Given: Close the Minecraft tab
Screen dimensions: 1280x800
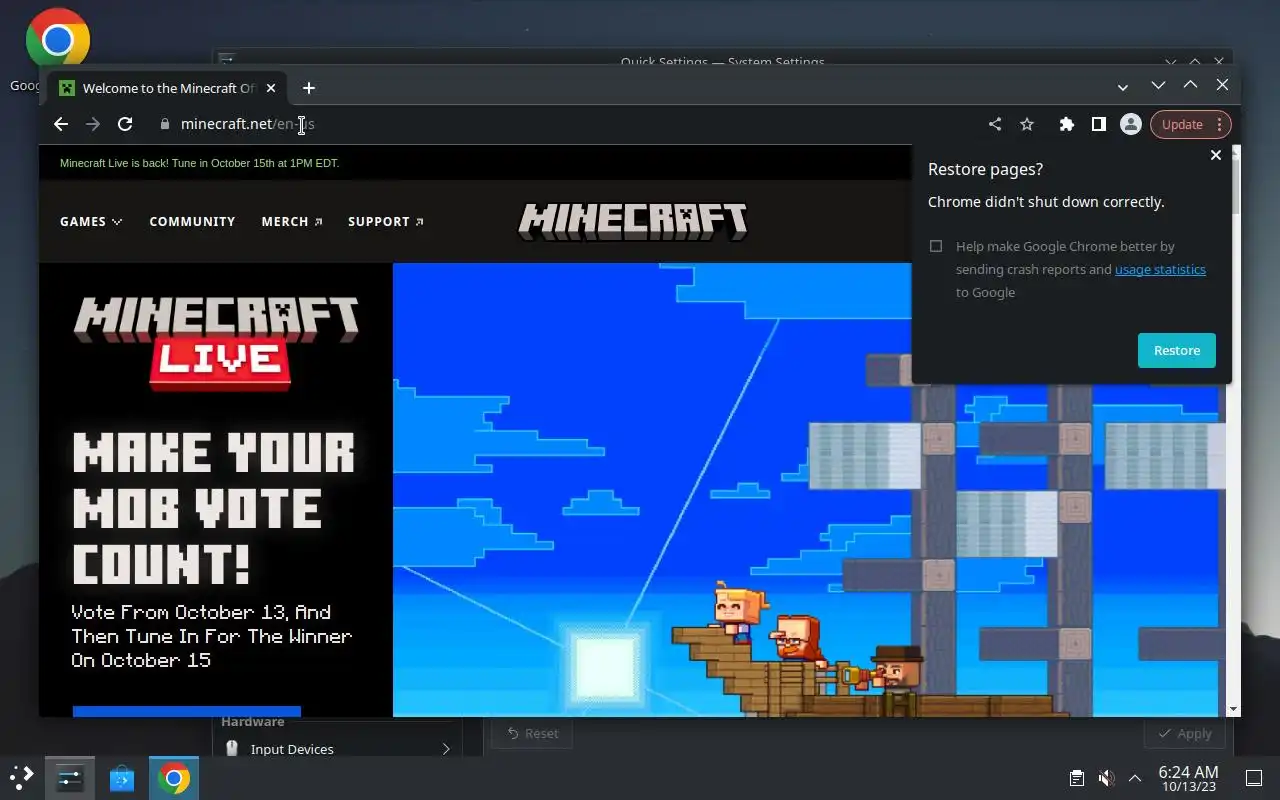Looking at the screenshot, I should click(x=271, y=88).
